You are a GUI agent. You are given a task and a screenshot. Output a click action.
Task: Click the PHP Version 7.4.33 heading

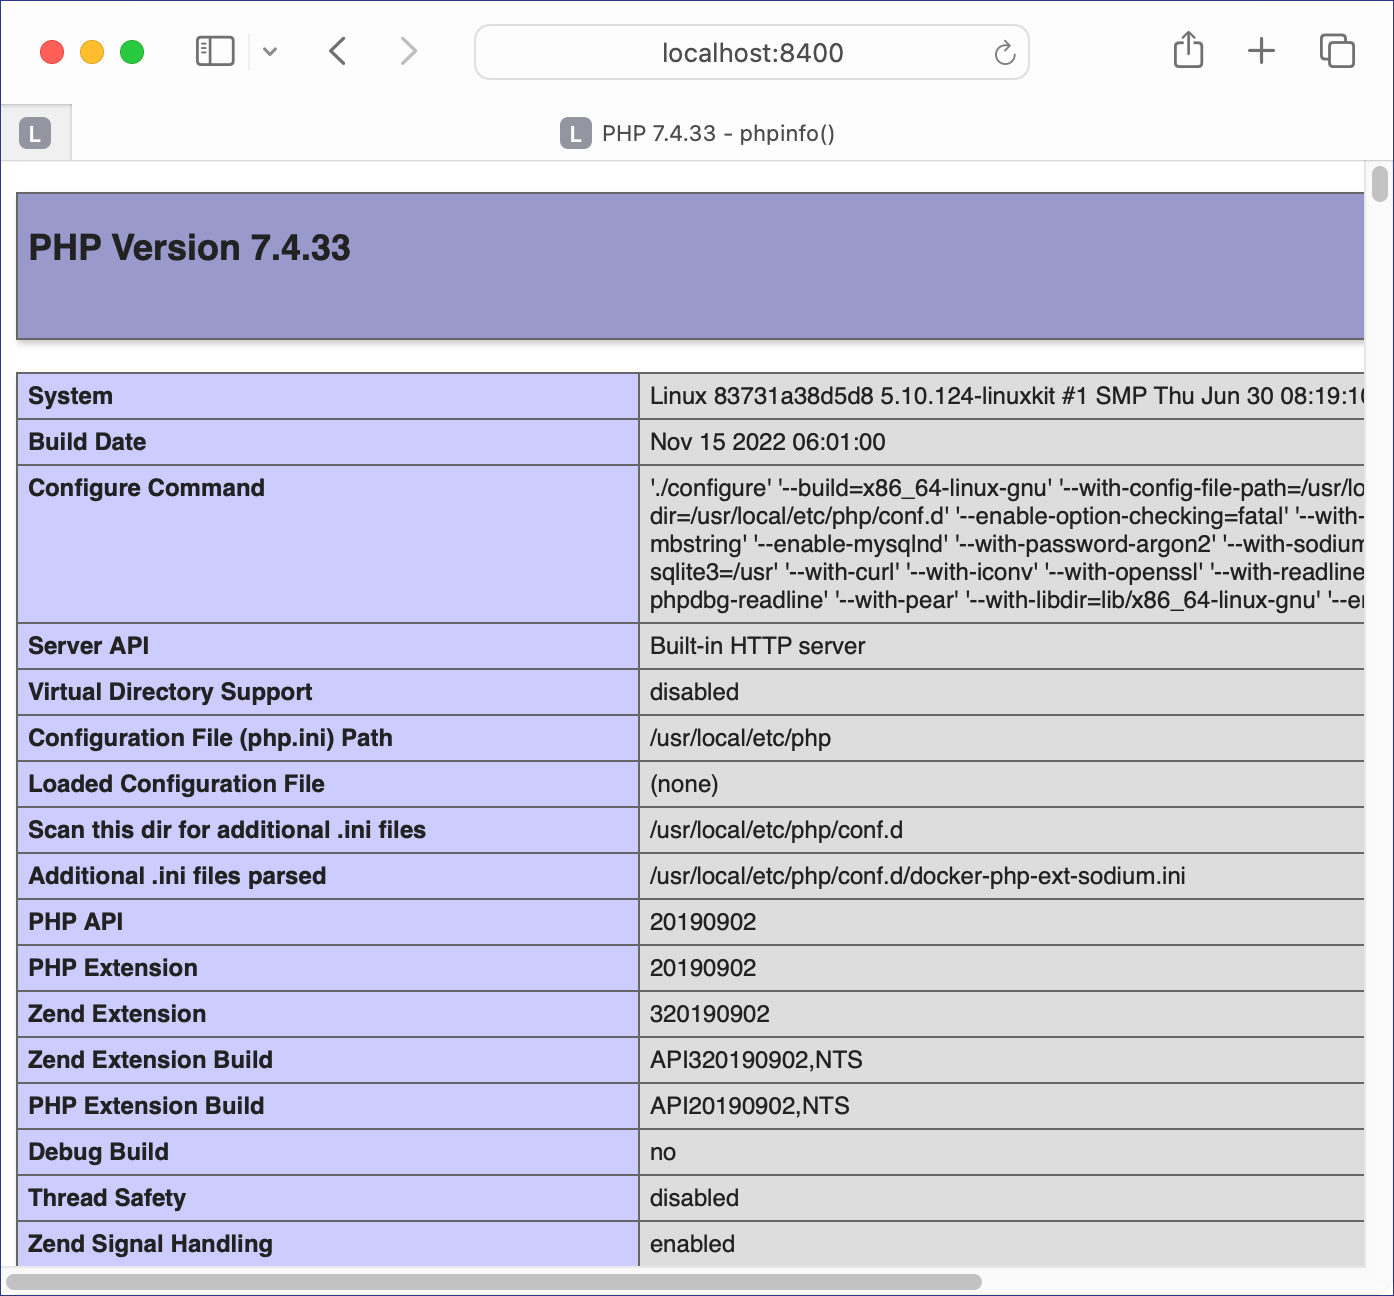tap(190, 248)
